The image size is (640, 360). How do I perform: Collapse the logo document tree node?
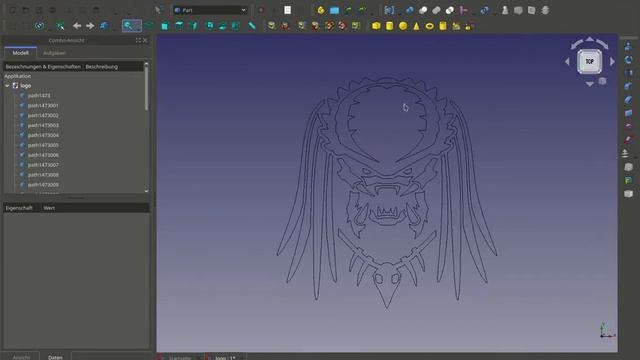(x=7, y=86)
